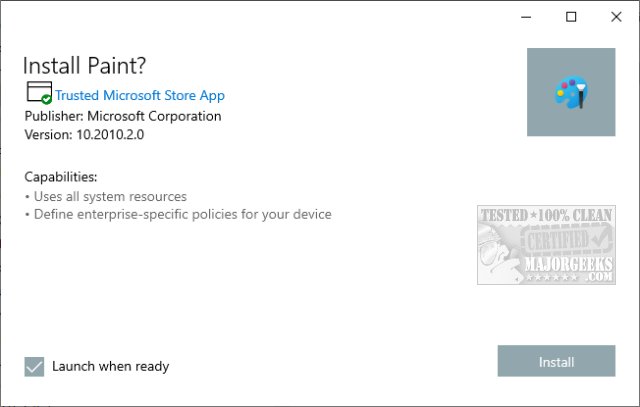Image resolution: width=640 pixels, height=407 pixels.
Task: Click the 'Launch when ready' label text
Action: [111, 366]
